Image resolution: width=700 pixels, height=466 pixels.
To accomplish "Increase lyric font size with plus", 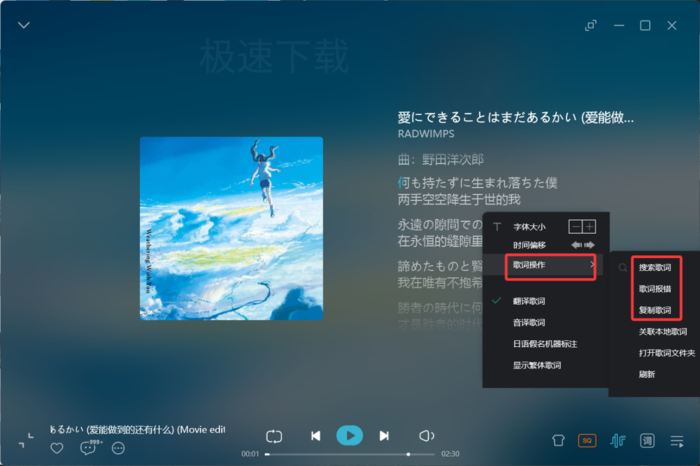I will 589,227.
